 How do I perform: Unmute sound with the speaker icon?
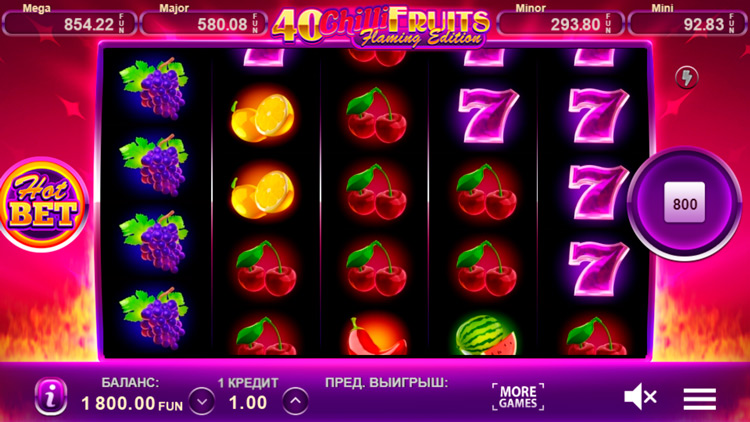[x=640, y=397]
